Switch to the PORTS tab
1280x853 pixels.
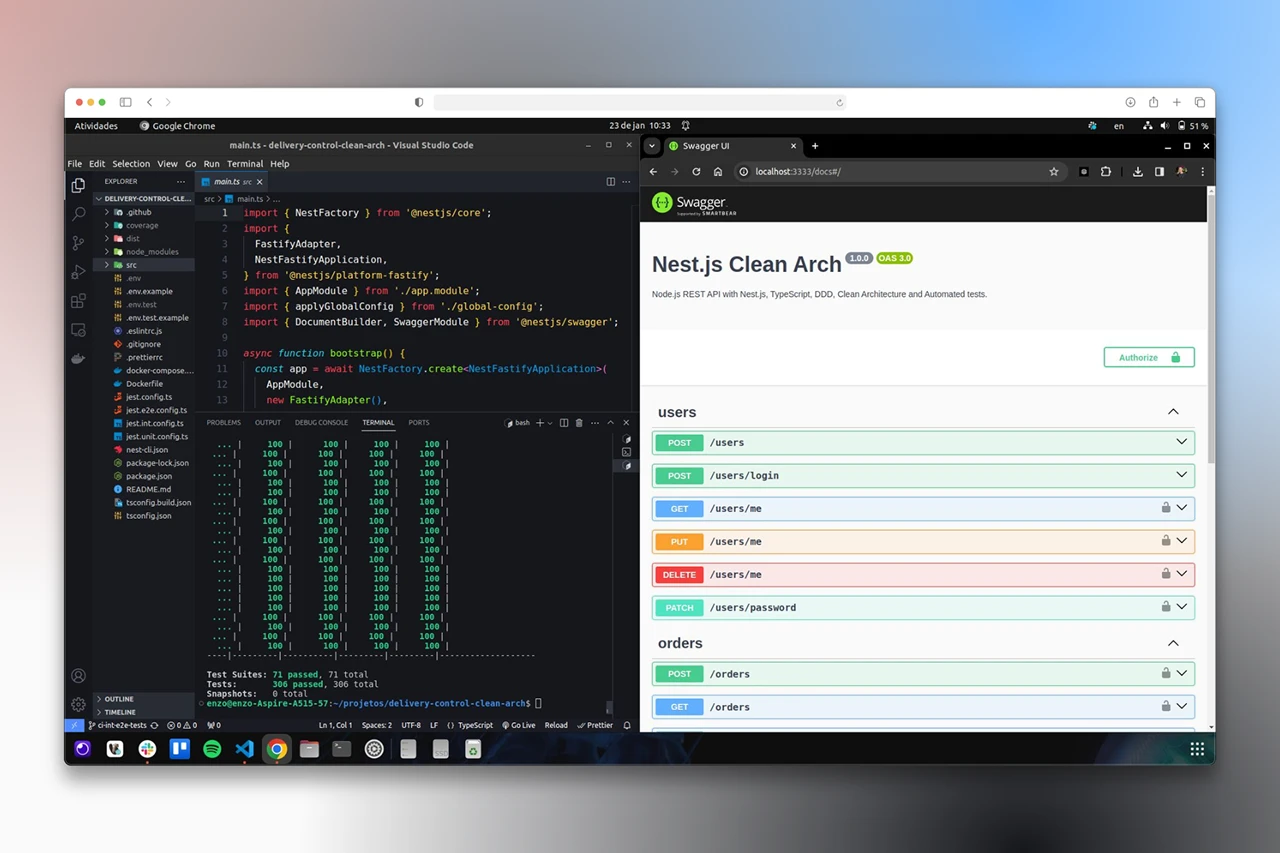click(x=419, y=423)
